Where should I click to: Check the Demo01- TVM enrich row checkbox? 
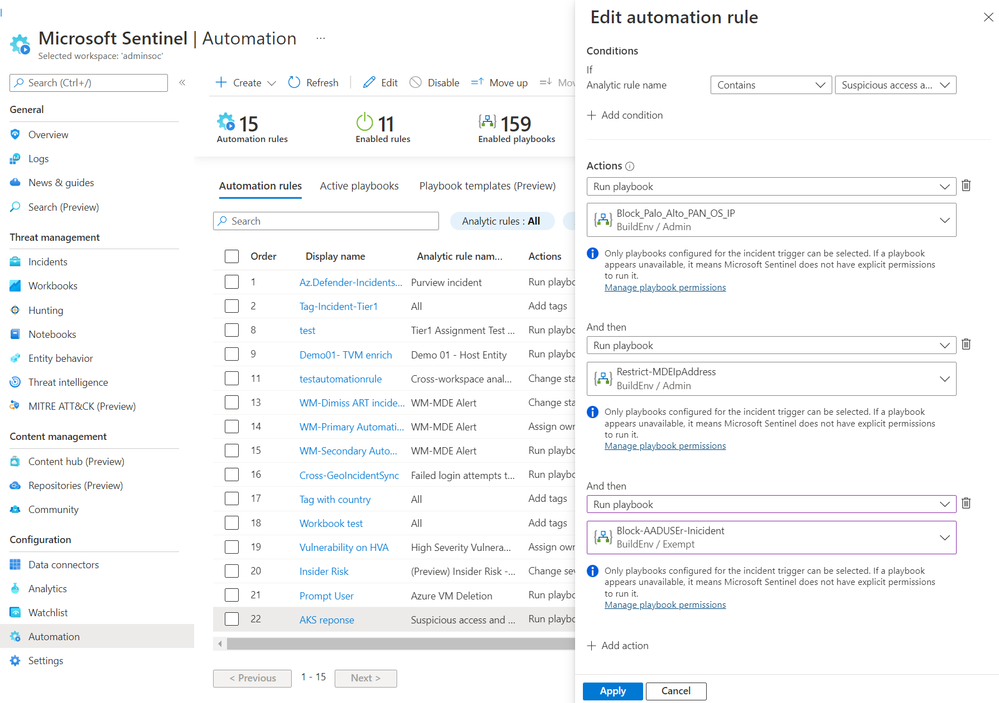click(232, 354)
